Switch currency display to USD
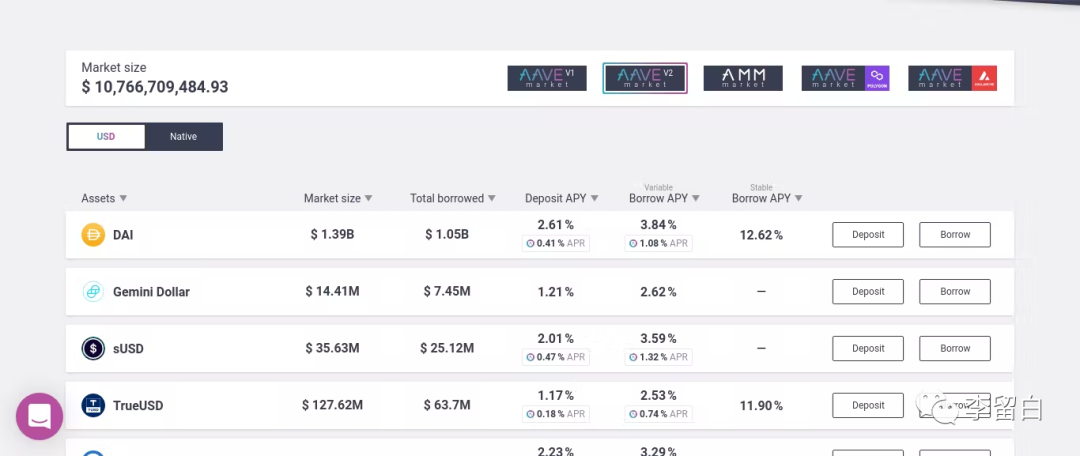 pyautogui.click(x=106, y=136)
